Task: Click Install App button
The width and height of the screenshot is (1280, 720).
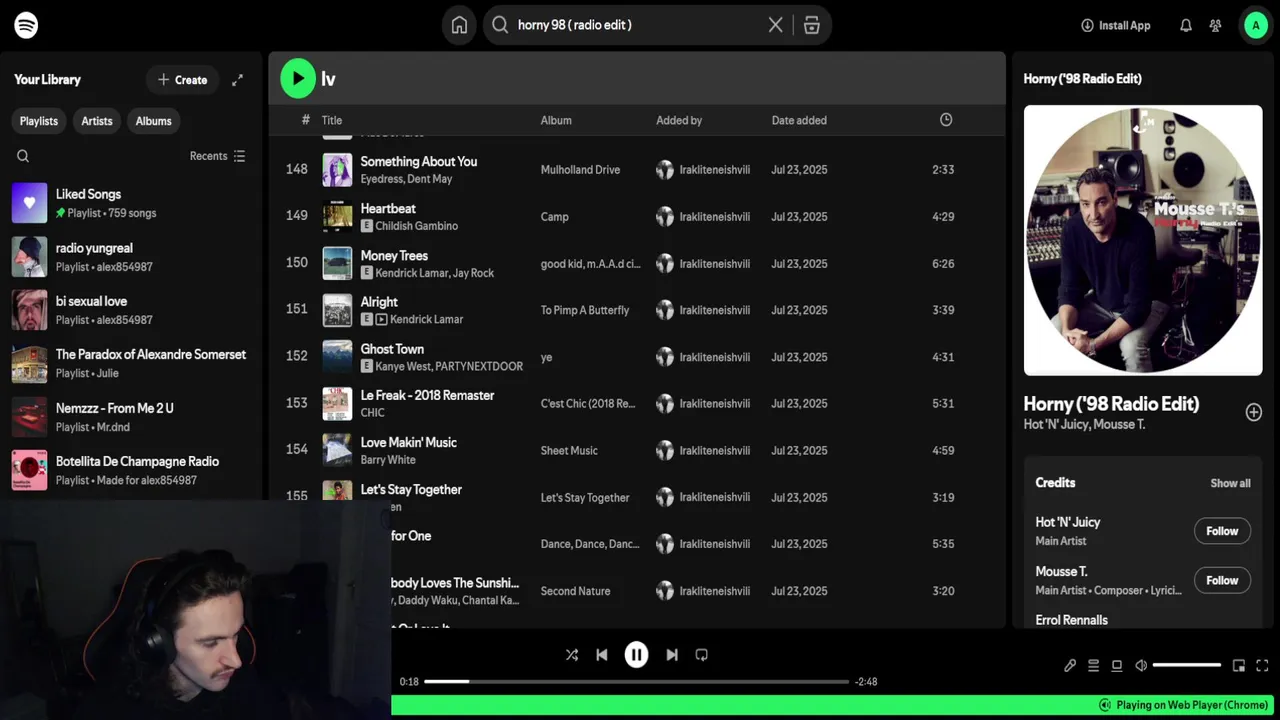Action: [1116, 26]
